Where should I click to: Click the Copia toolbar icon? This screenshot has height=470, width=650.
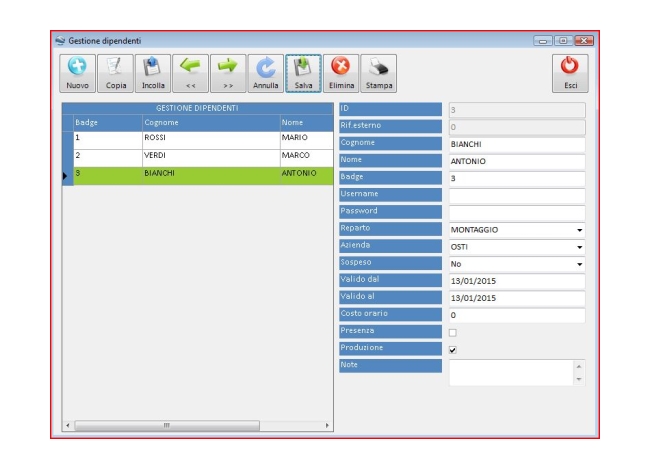(x=115, y=73)
